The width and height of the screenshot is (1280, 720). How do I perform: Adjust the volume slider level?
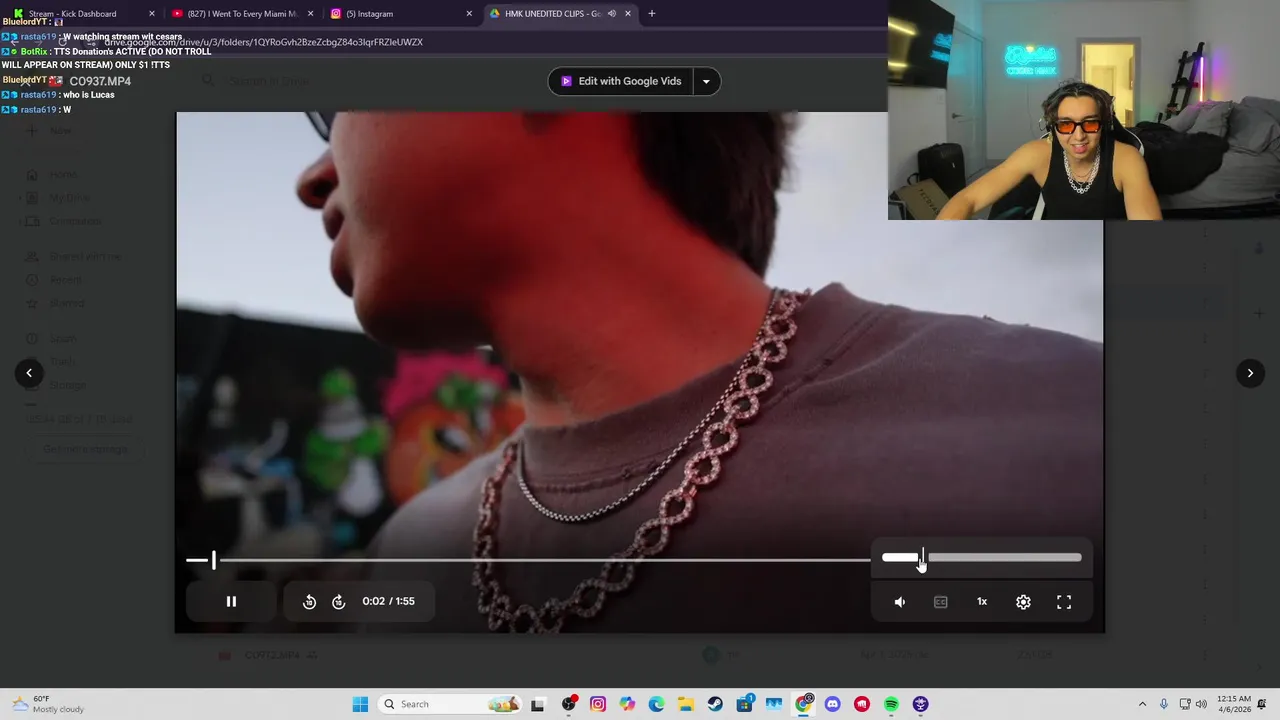981,557
